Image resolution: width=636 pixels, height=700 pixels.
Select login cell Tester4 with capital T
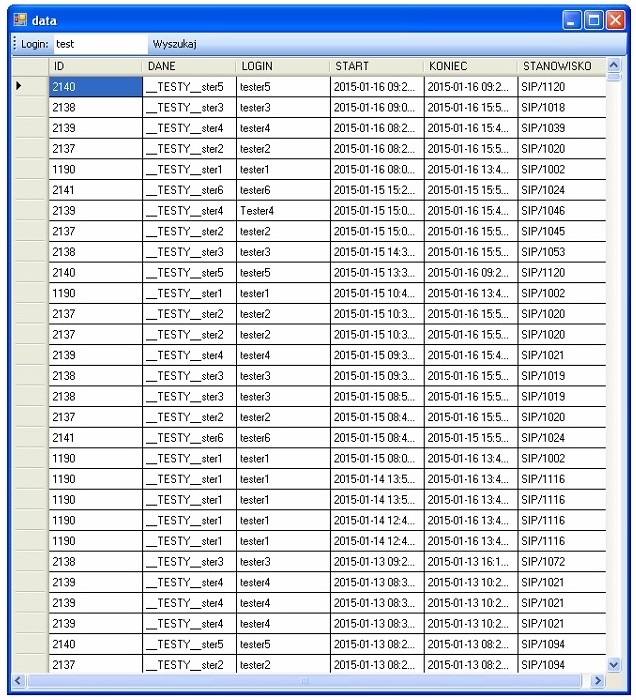click(x=283, y=210)
